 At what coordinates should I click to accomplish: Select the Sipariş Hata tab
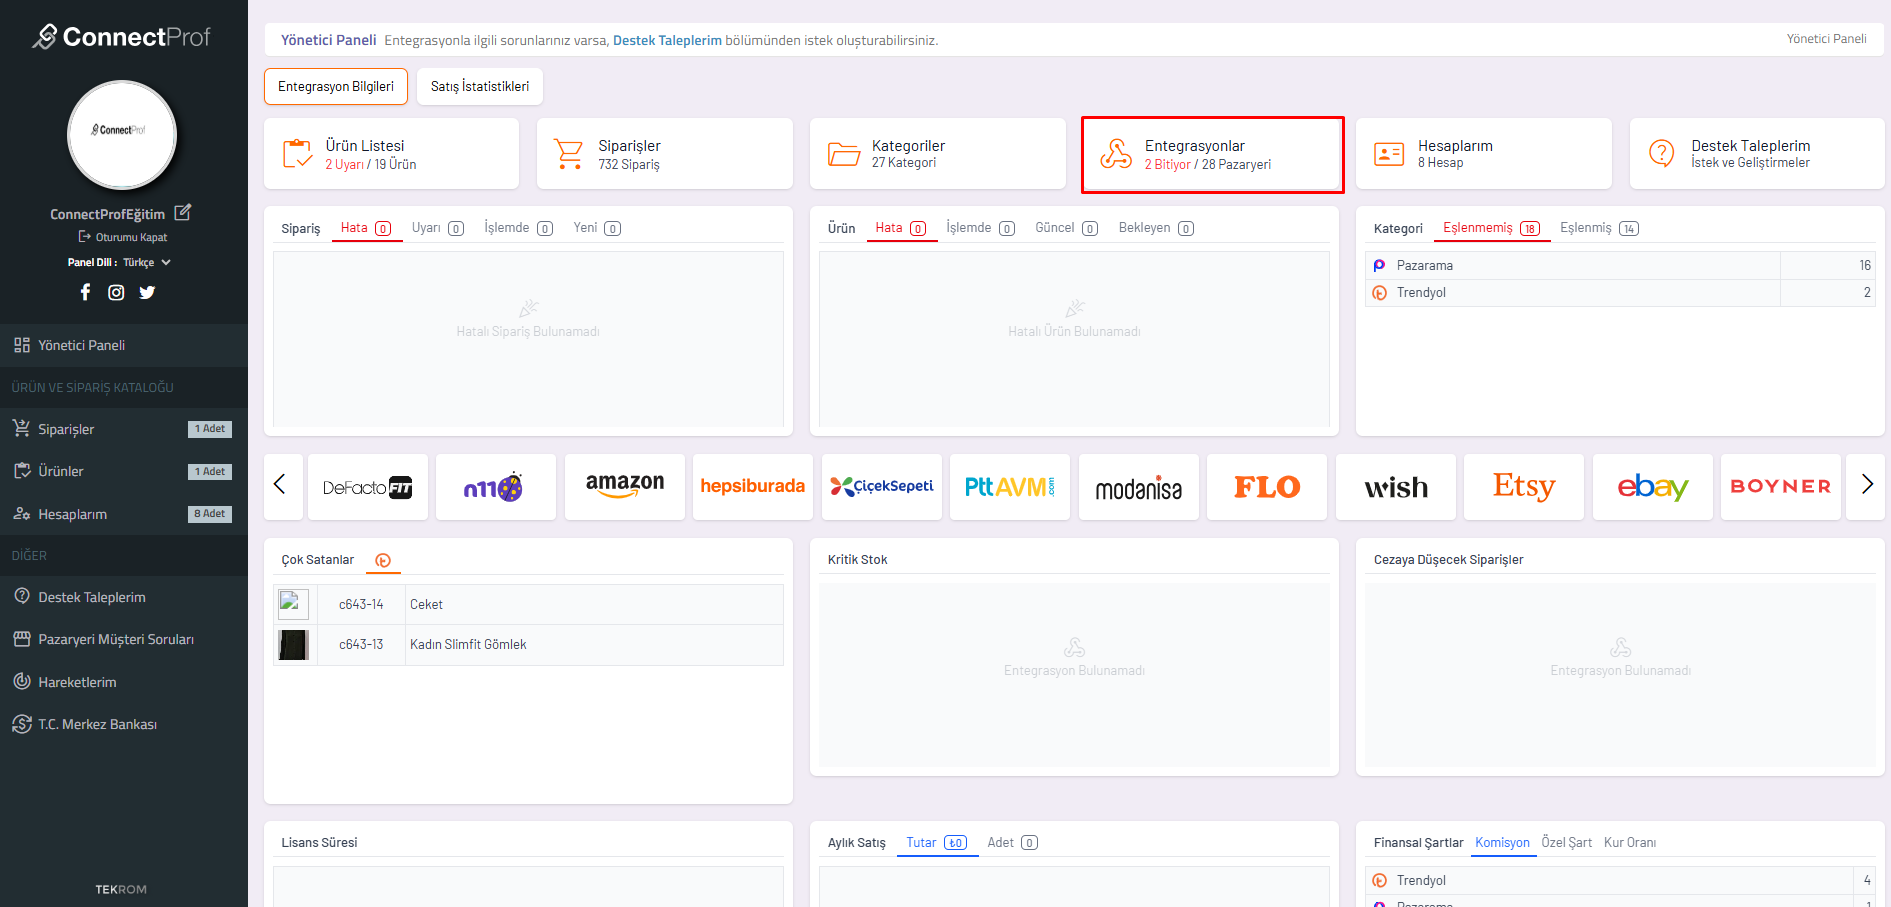click(366, 228)
